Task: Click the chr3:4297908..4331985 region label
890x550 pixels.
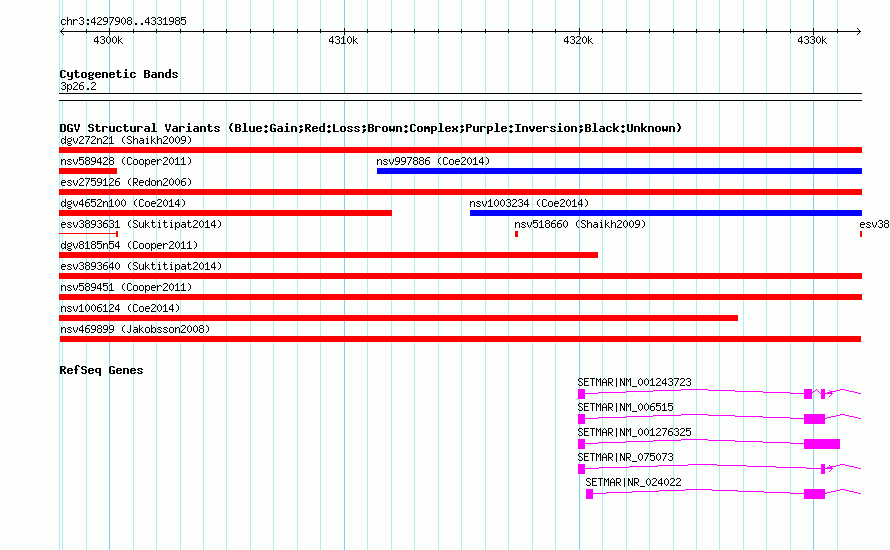Action: pyautogui.click(x=123, y=21)
